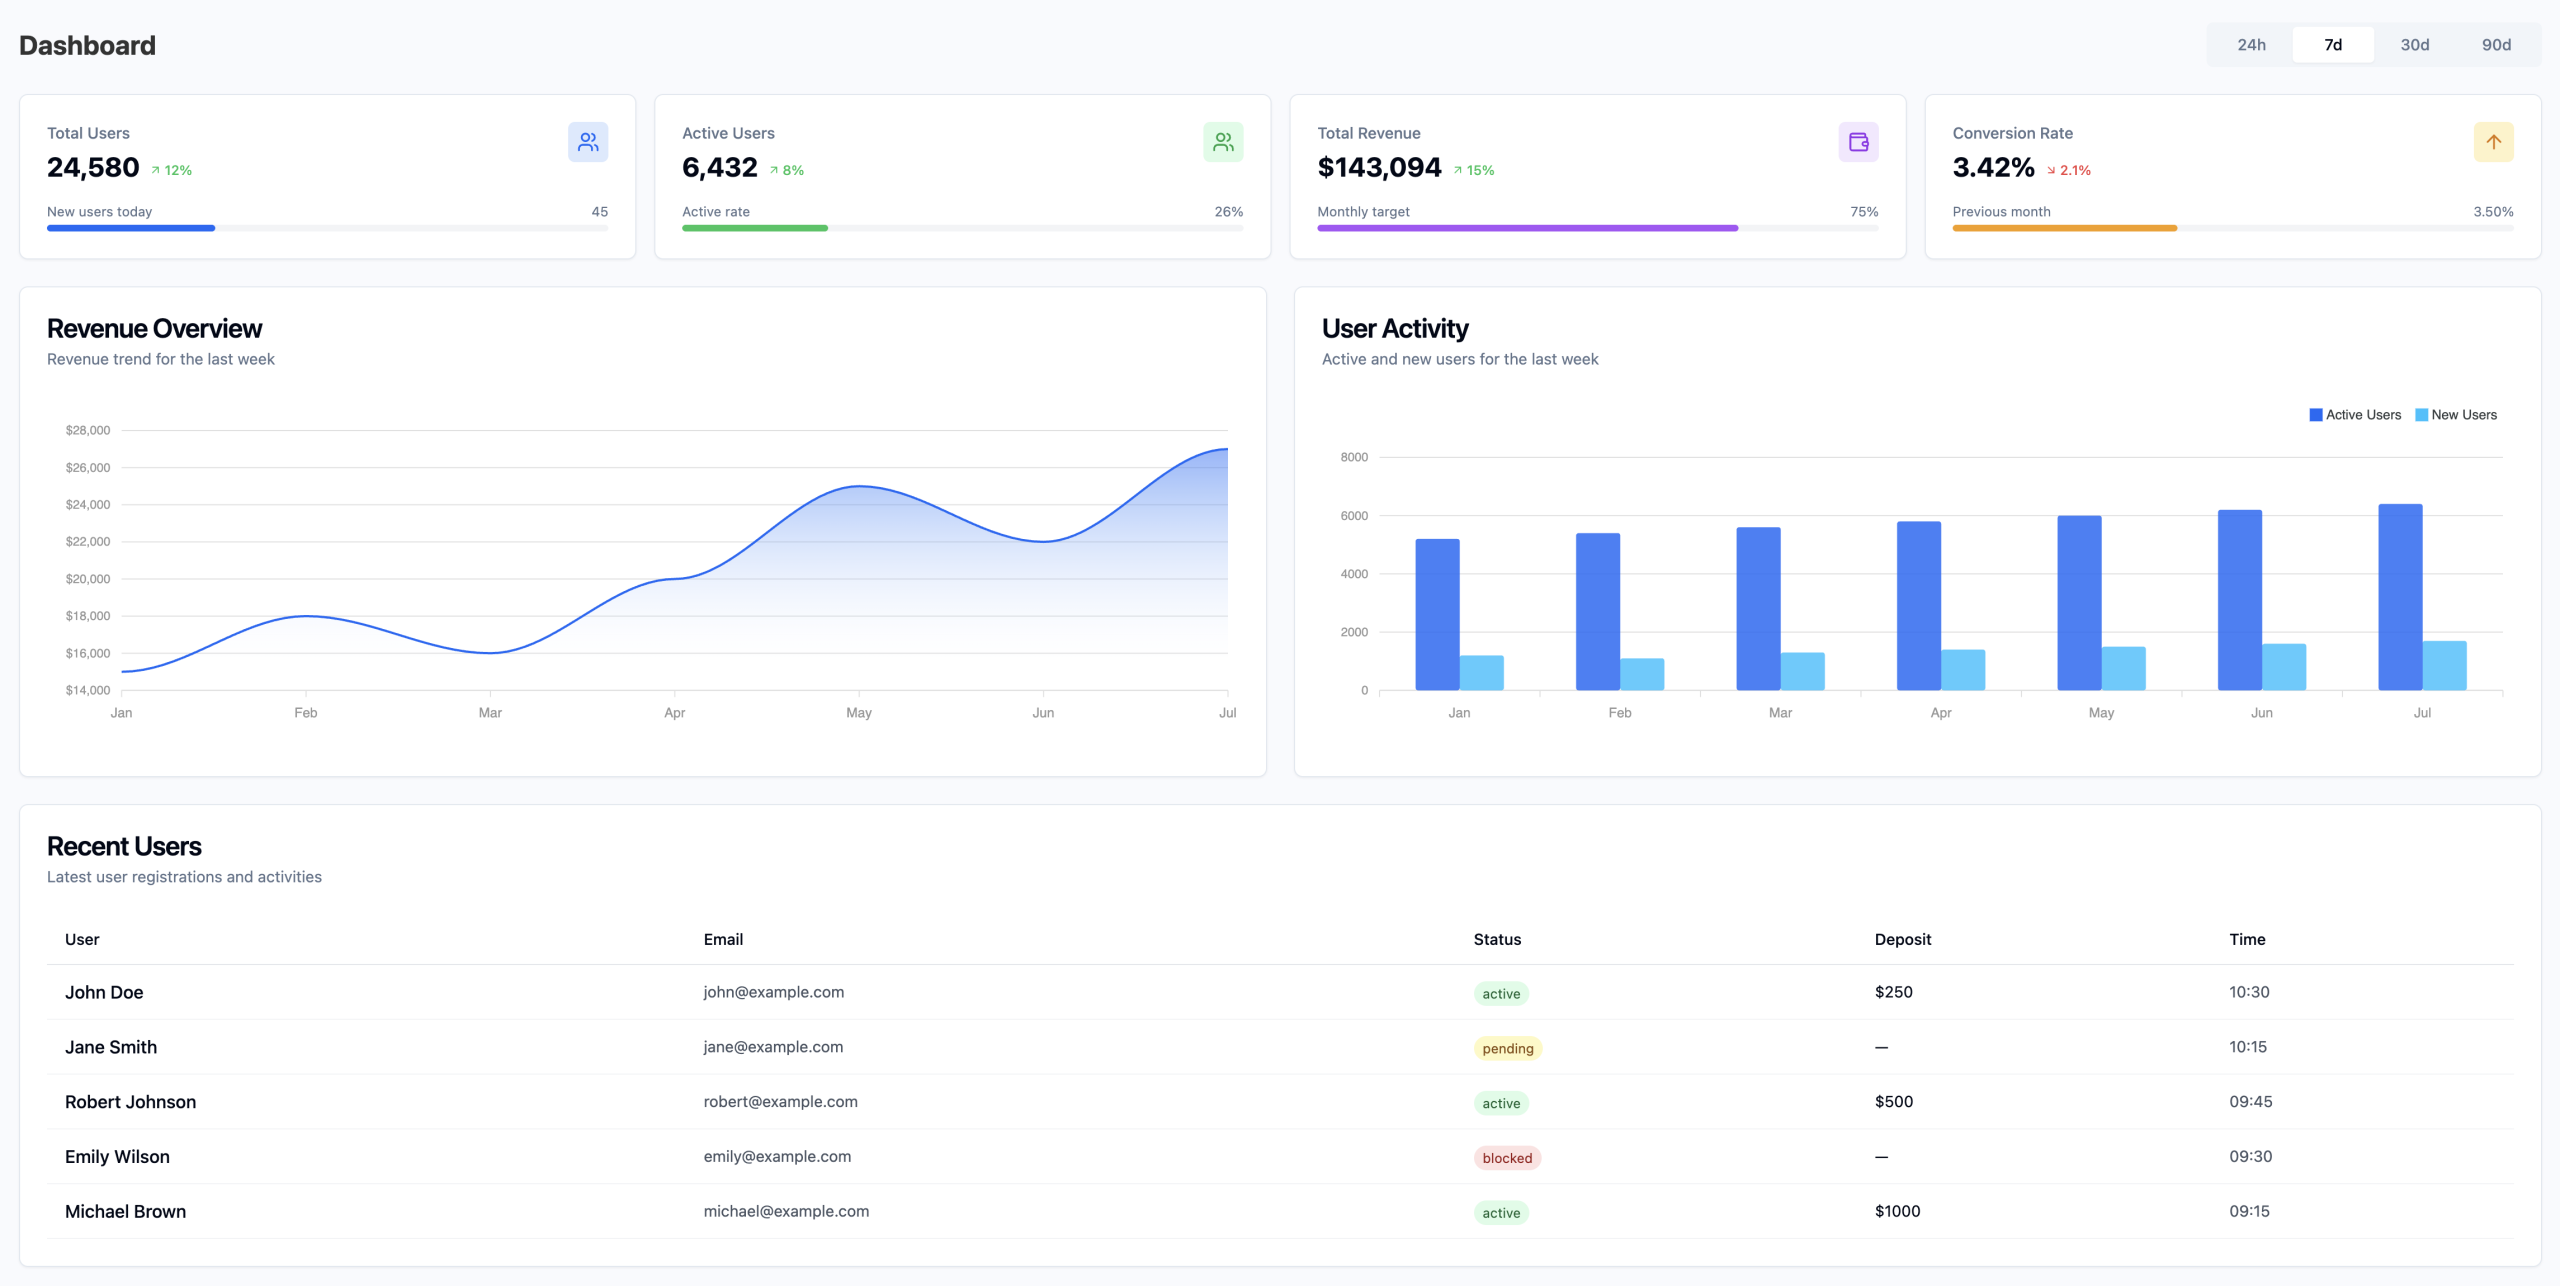Click the blocked status badge for Emily Wilson
The height and width of the screenshot is (1286, 2560).
pos(1506,1158)
